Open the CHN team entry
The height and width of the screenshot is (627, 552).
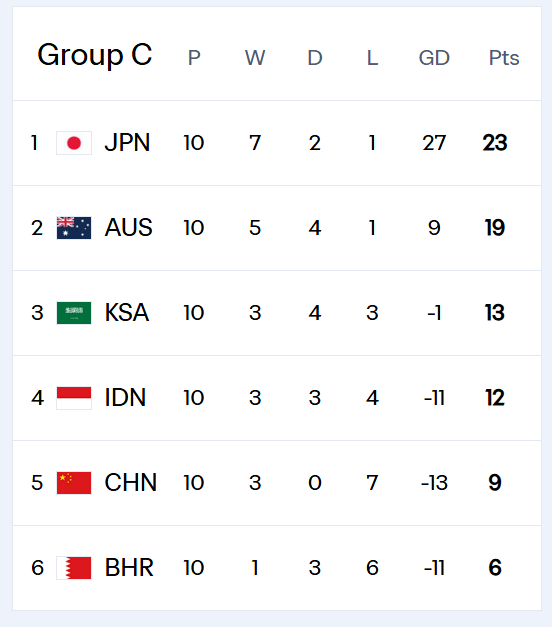tap(130, 483)
